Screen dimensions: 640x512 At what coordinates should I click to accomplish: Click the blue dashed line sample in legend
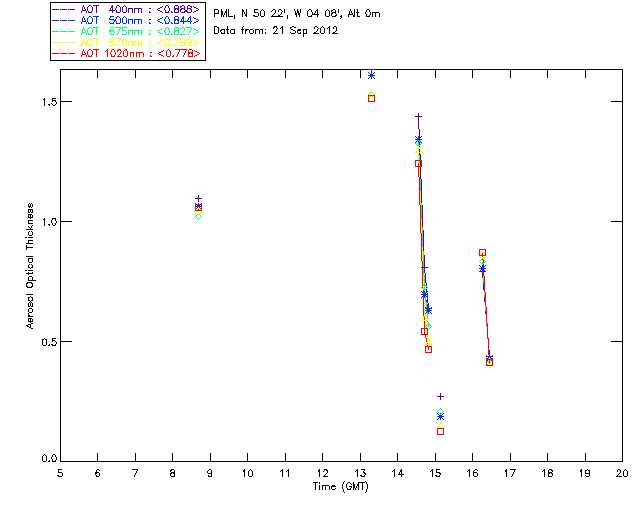click(64, 20)
